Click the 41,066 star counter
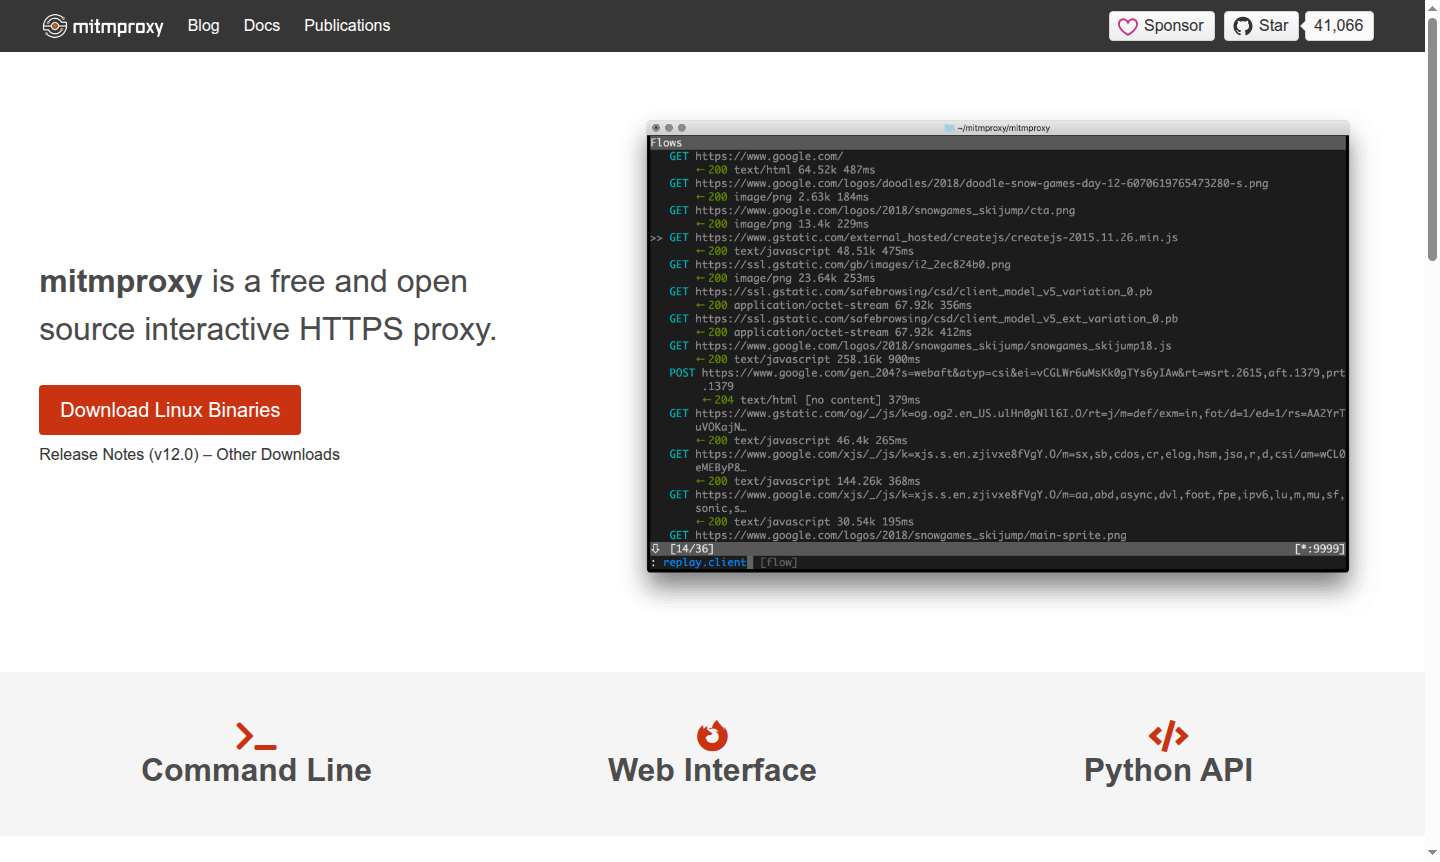The height and width of the screenshot is (862, 1440). [1338, 26]
